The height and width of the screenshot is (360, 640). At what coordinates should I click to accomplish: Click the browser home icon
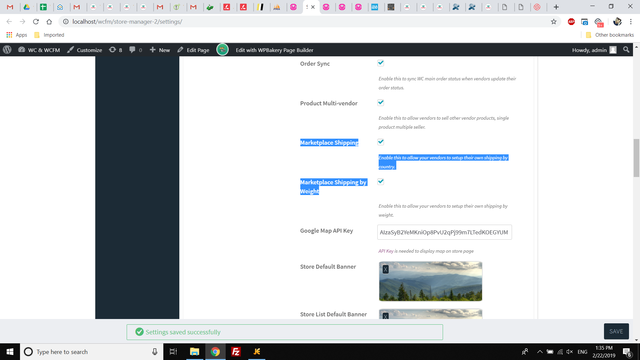pos(49,22)
